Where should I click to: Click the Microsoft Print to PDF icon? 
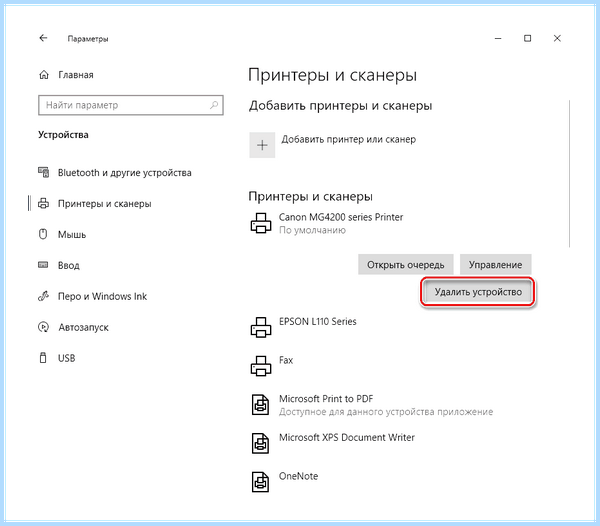[x=261, y=405]
